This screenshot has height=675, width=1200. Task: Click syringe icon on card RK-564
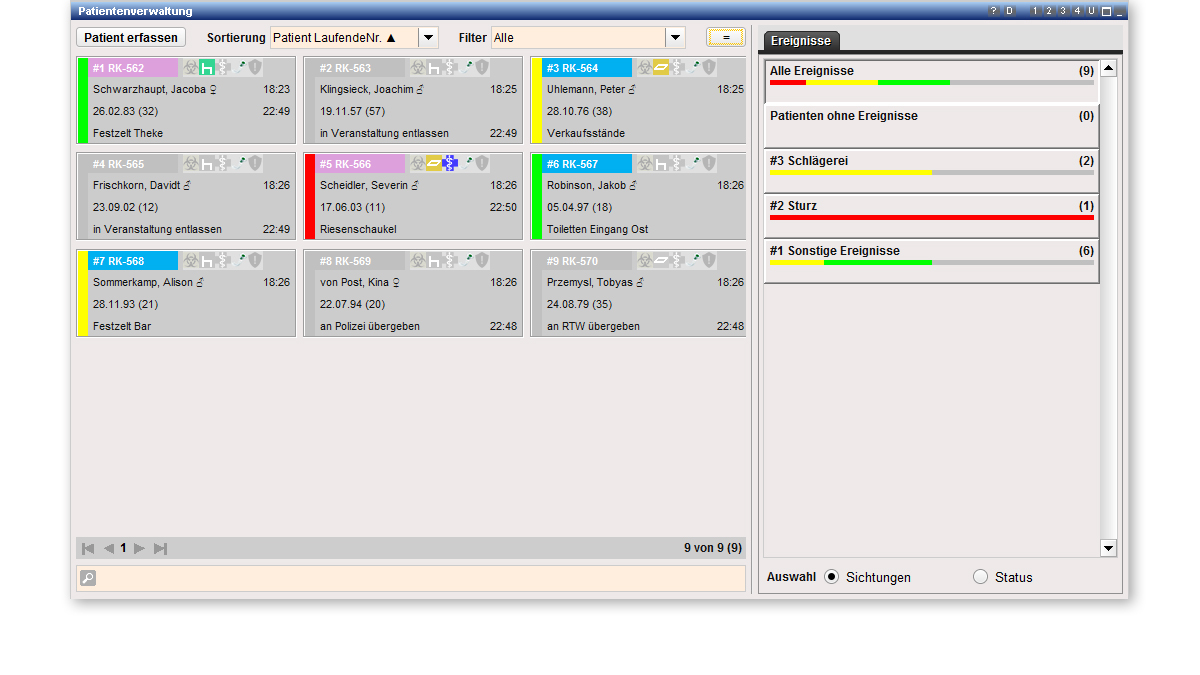pos(694,67)
